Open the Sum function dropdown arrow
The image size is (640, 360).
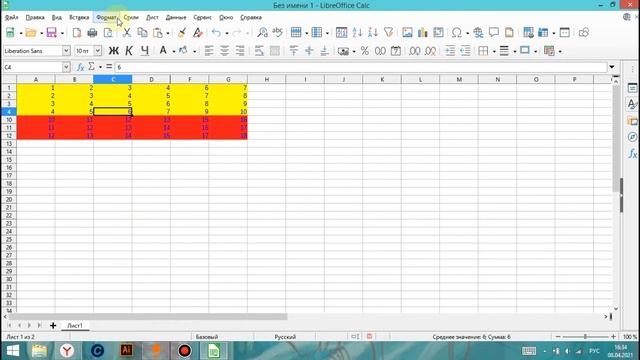(100, 67)
